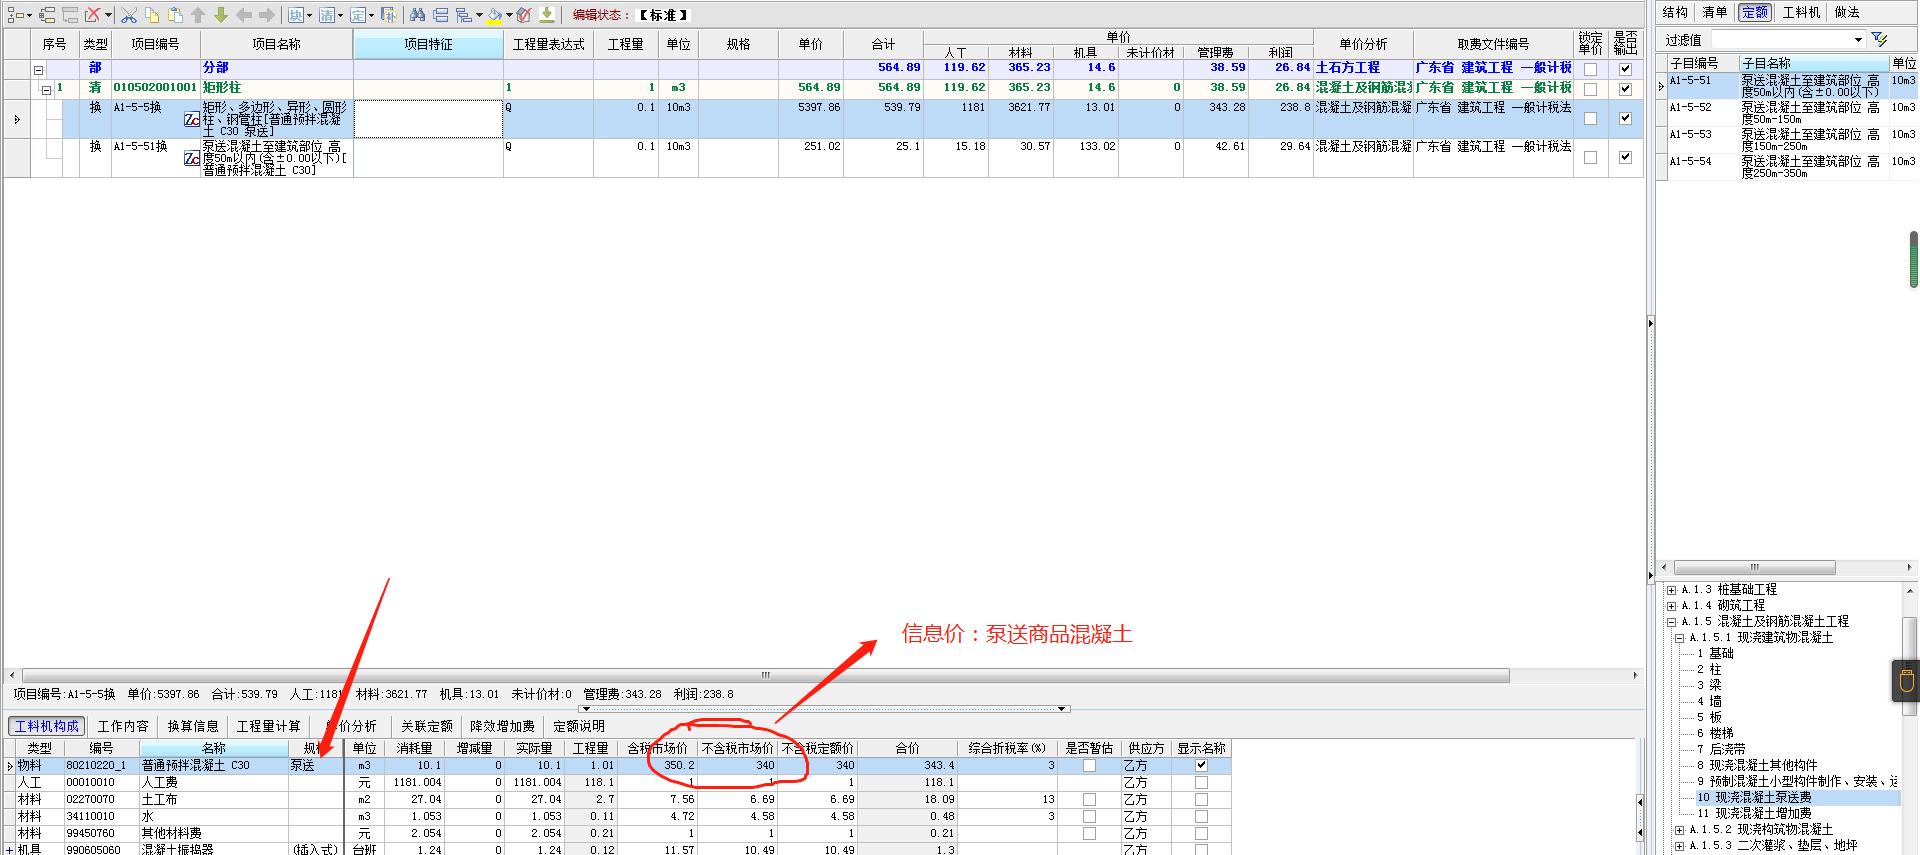The image size is (1920, 855).
Task: Open the 定额说明 bottom tab
Action: click(579, 726)
